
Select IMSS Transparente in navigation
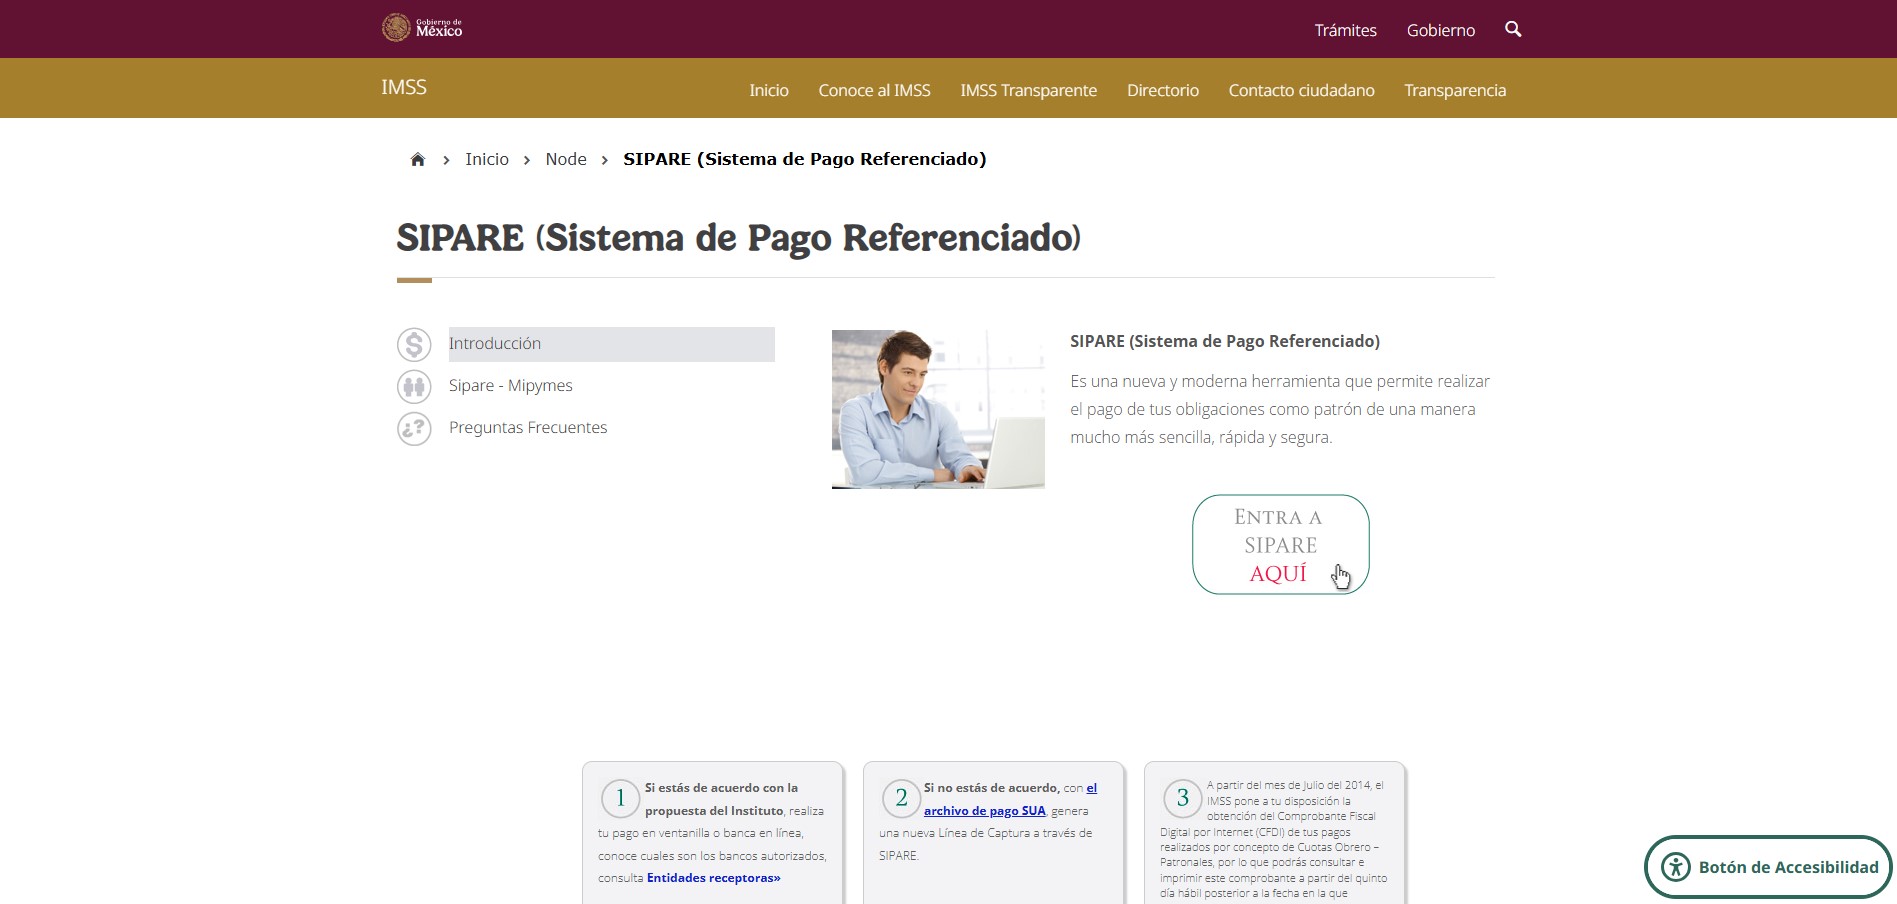[1028, 90]
